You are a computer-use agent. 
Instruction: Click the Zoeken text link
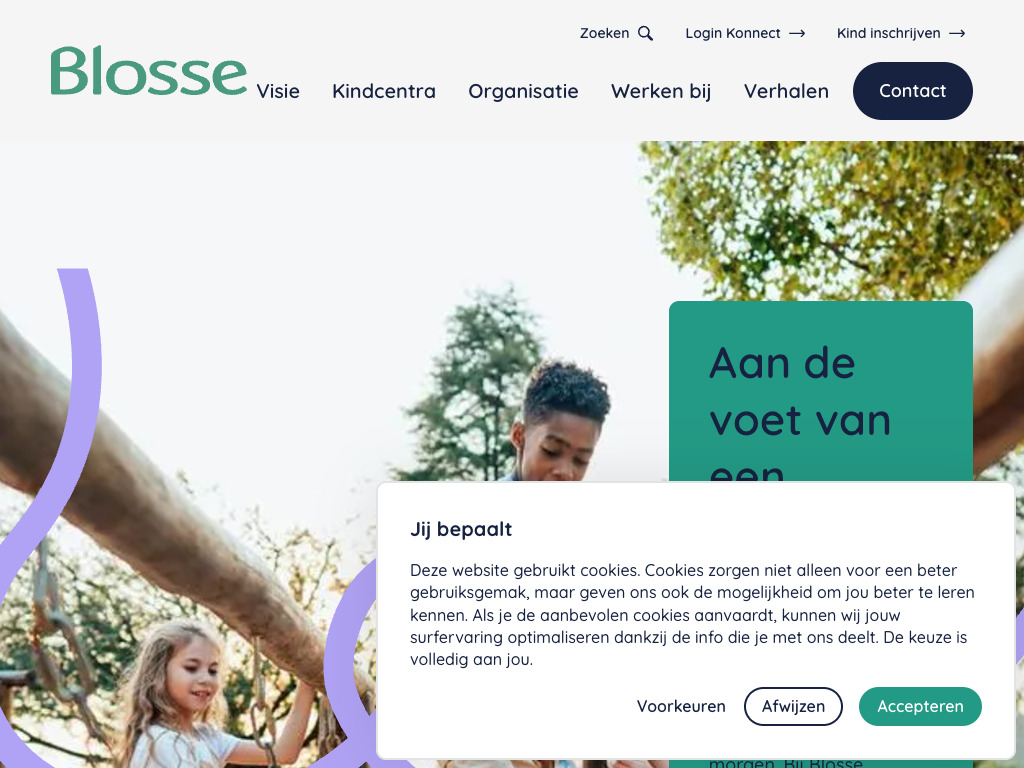pos(605,33)
